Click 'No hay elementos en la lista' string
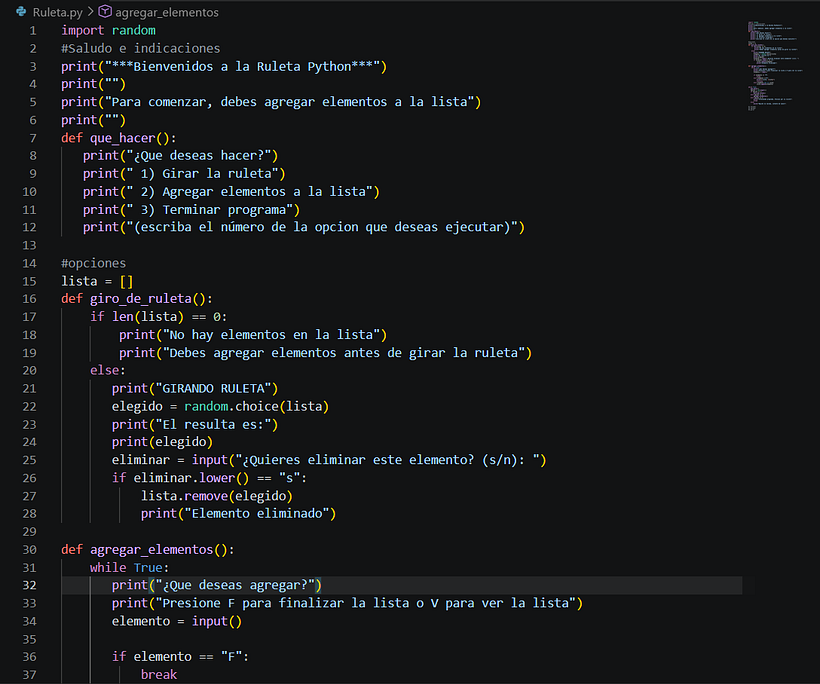 271,335
